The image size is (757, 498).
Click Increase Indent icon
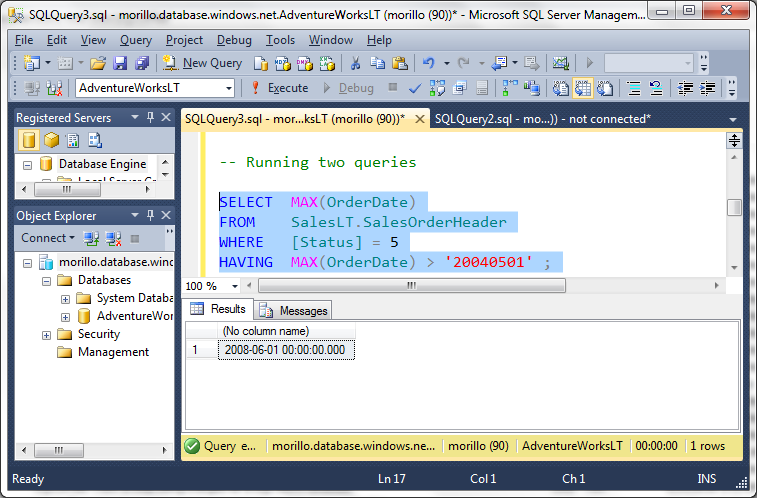(x=707, y=88)
